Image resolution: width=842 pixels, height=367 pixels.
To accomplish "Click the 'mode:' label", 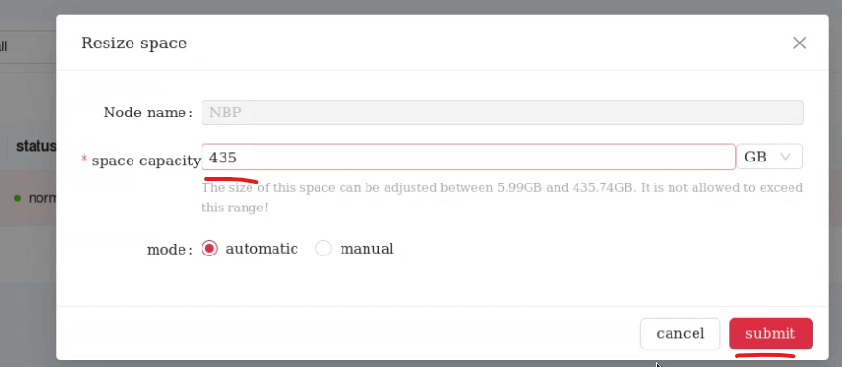I will [170, 250].
